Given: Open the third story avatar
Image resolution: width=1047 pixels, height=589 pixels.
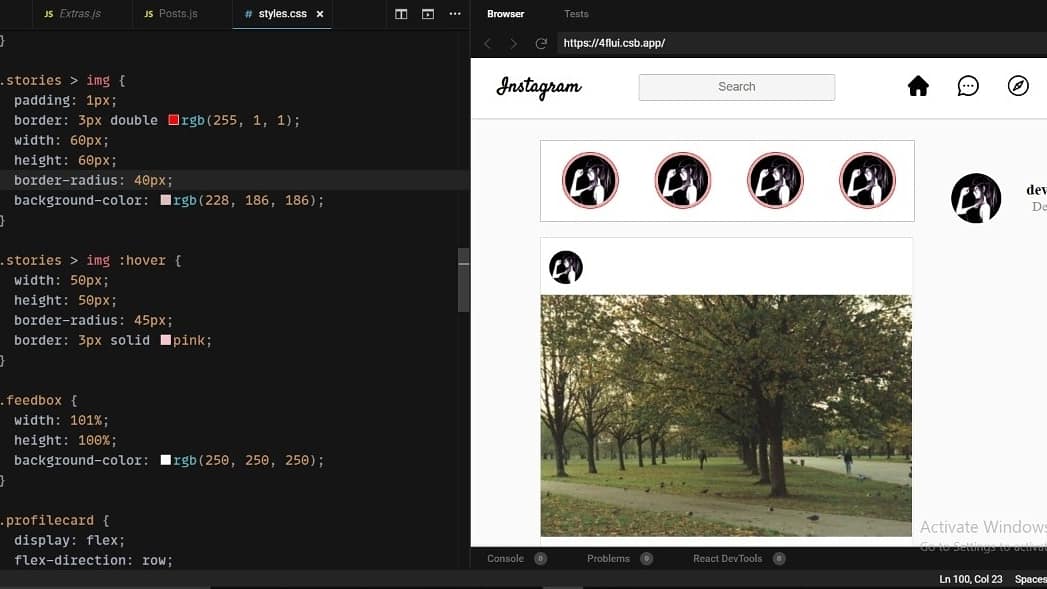Looking at the screenshot, I should coord(775,180).
